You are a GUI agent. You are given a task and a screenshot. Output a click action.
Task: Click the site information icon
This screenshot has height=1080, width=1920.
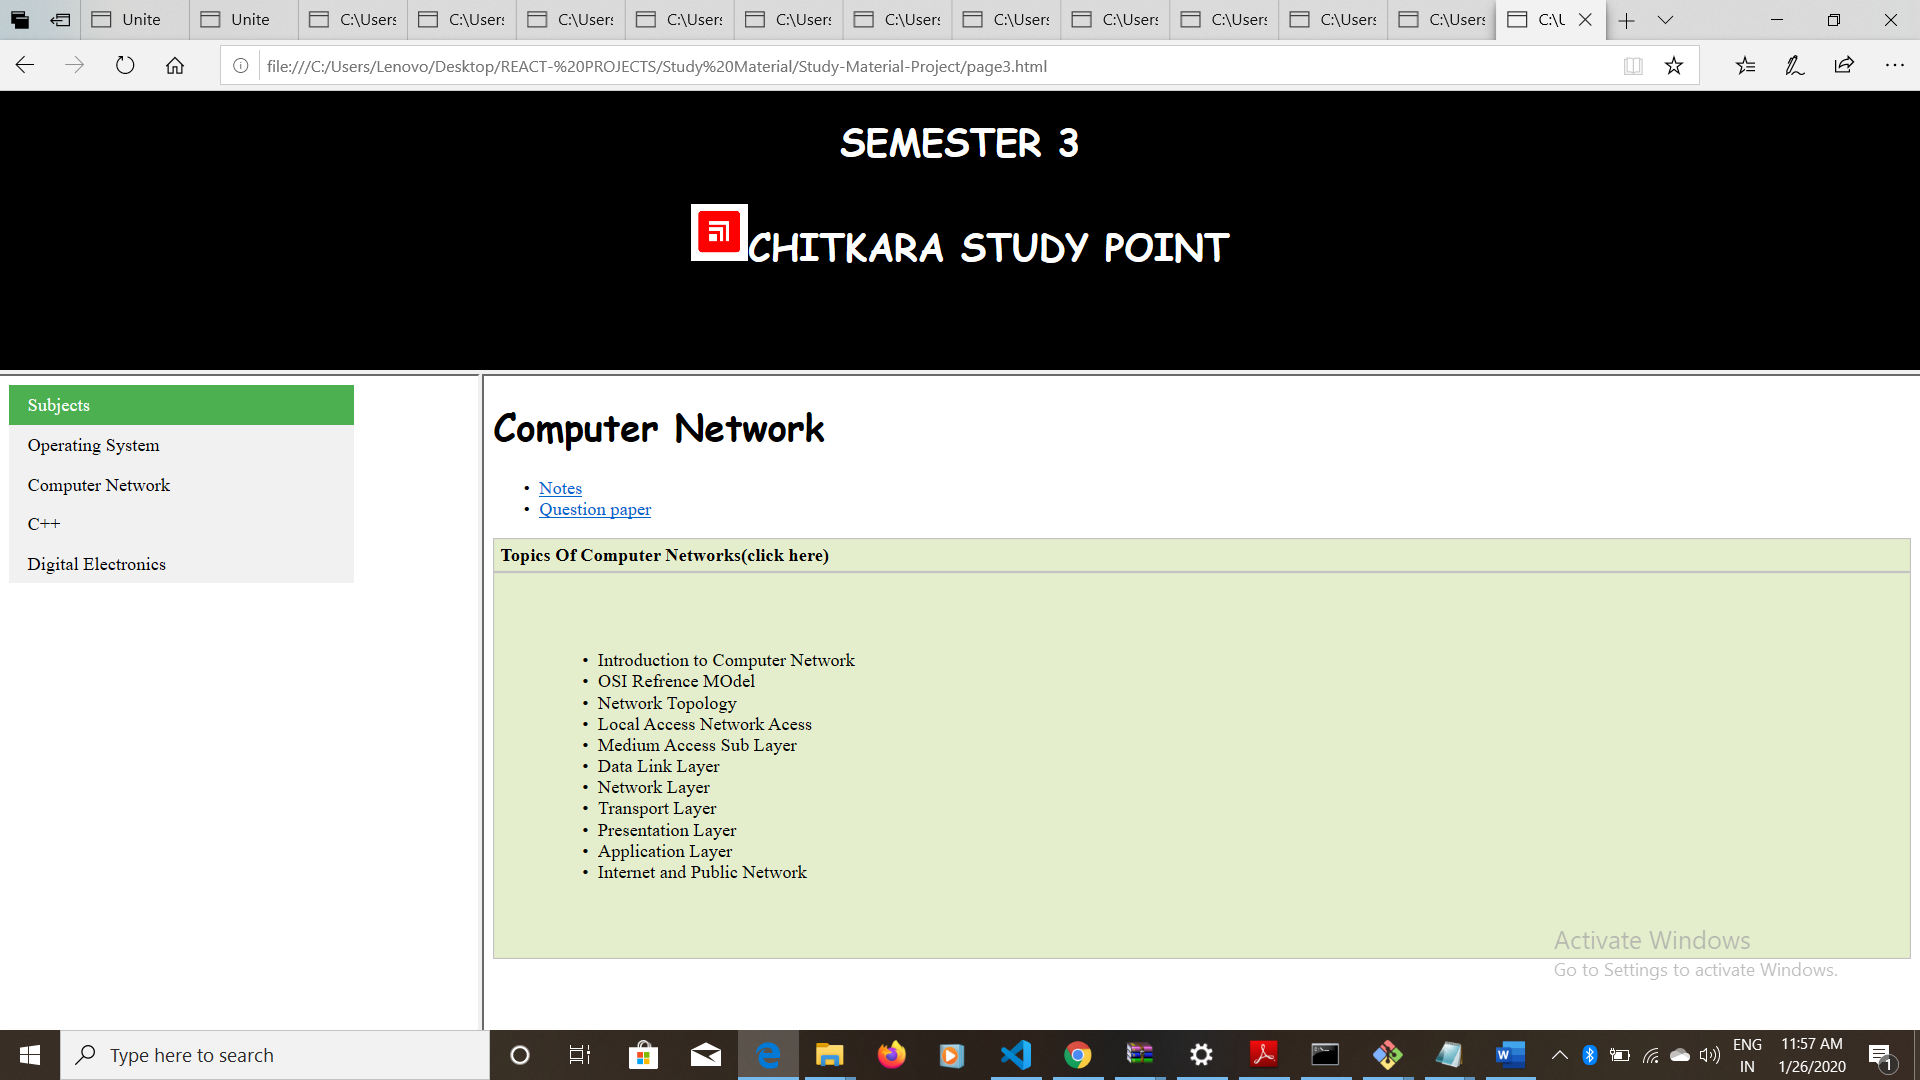[x=241, y=66]
